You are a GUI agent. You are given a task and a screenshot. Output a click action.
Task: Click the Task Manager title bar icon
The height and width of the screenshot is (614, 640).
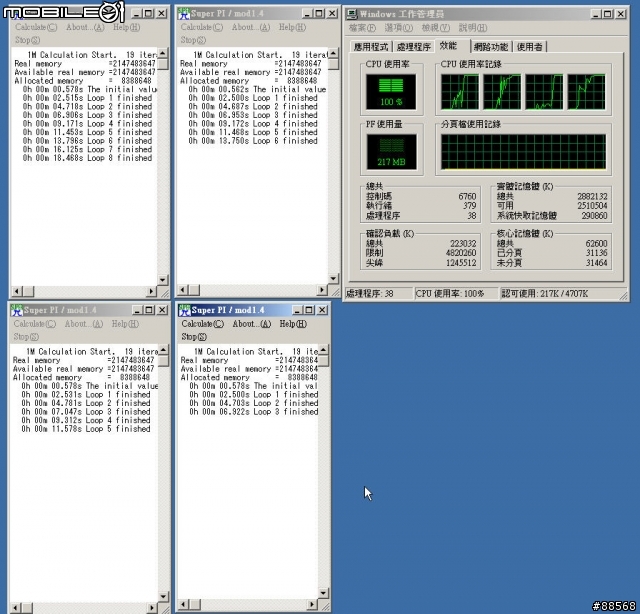(351, 14)
